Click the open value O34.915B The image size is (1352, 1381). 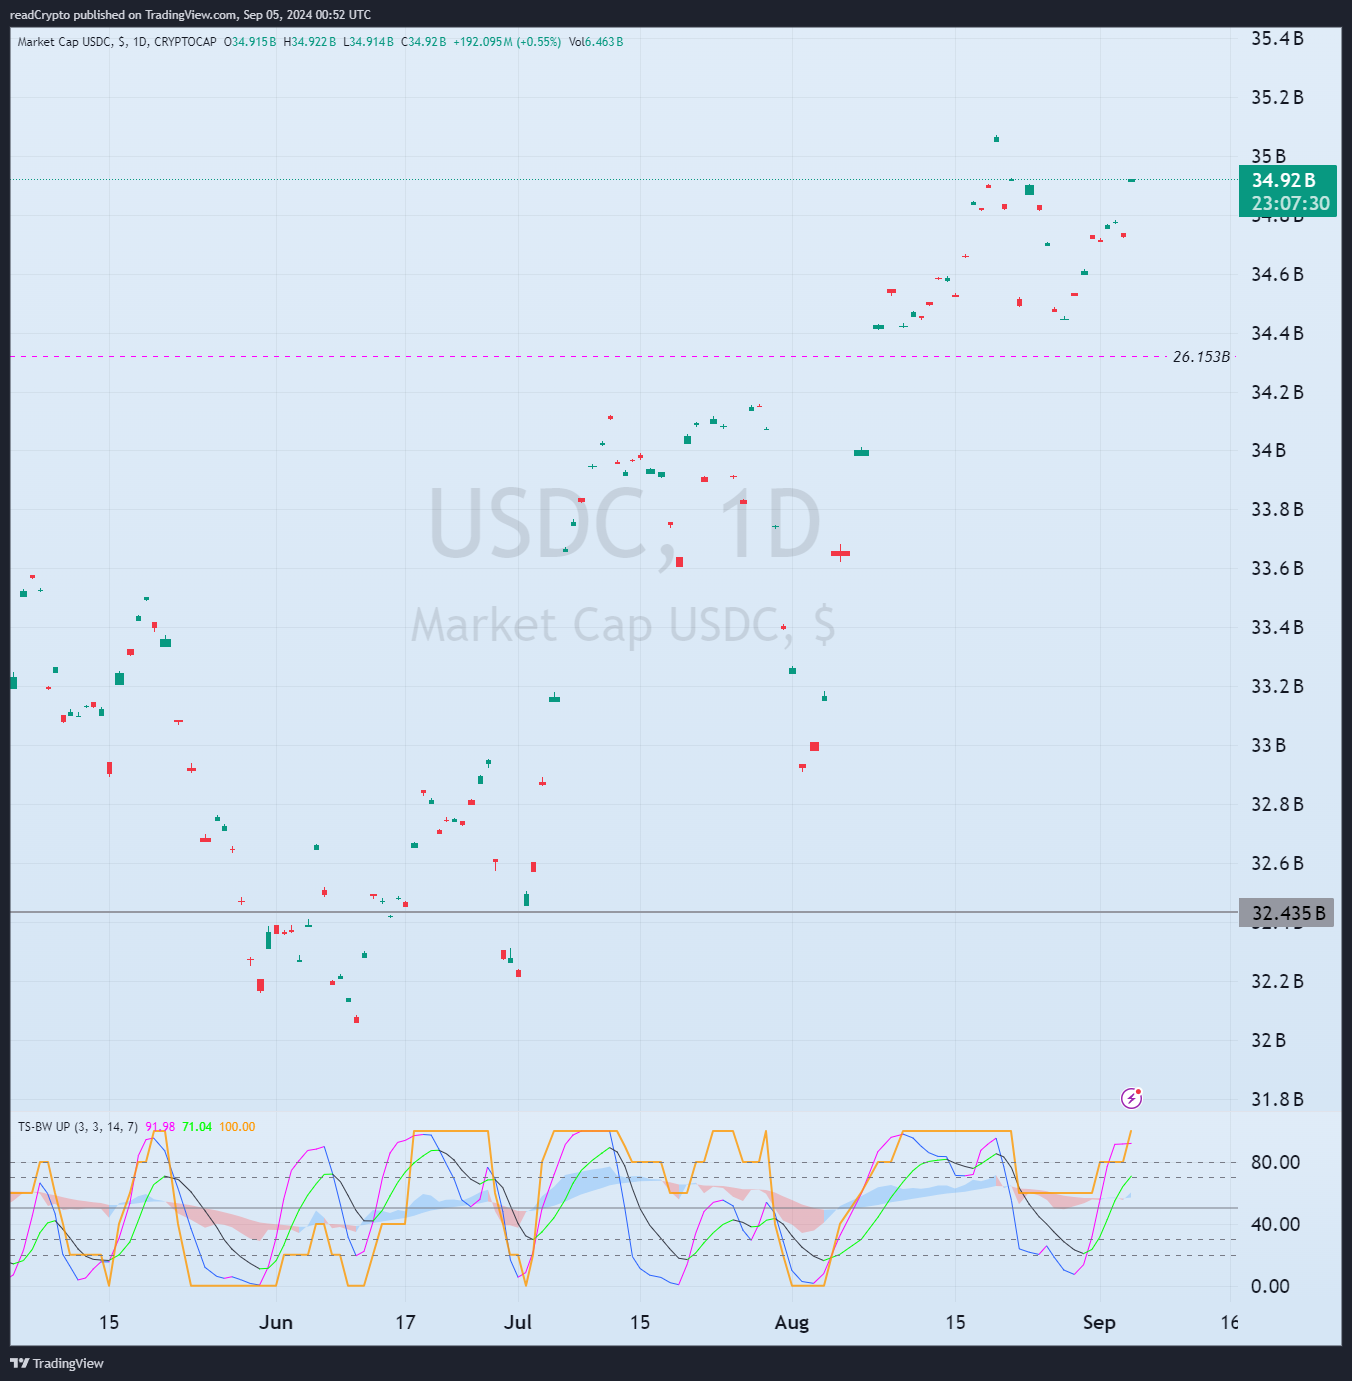[x=250, y=42]
